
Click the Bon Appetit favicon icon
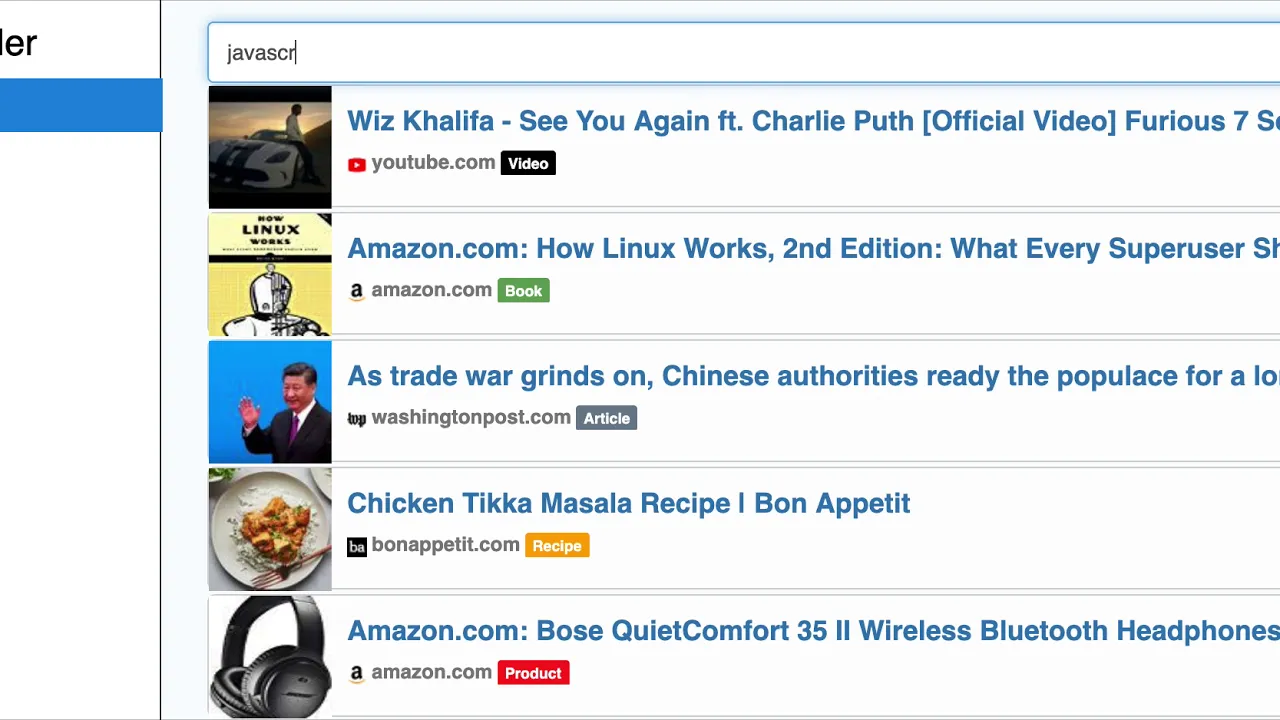point(356,546)
